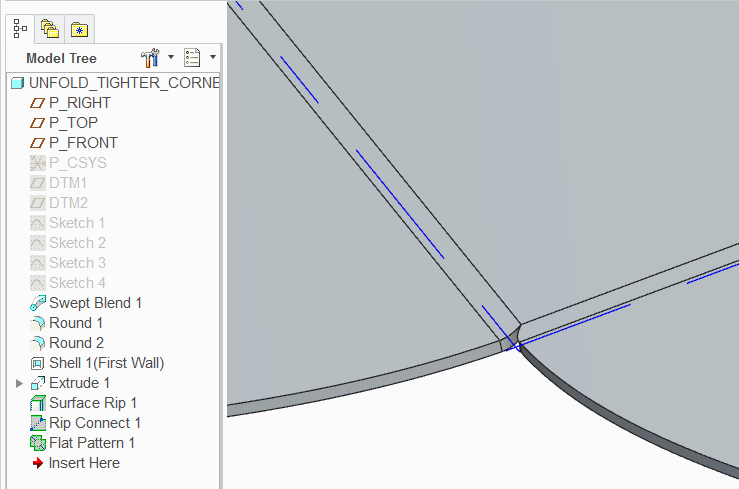The image size is (739, 489).
Task: Click the Round 1 icon
Action: pos(38,323)
